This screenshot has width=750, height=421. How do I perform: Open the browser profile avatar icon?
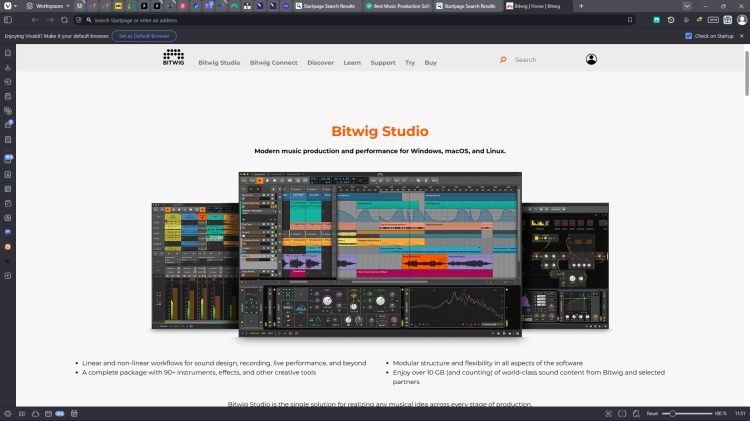click(x=742, y=20)
